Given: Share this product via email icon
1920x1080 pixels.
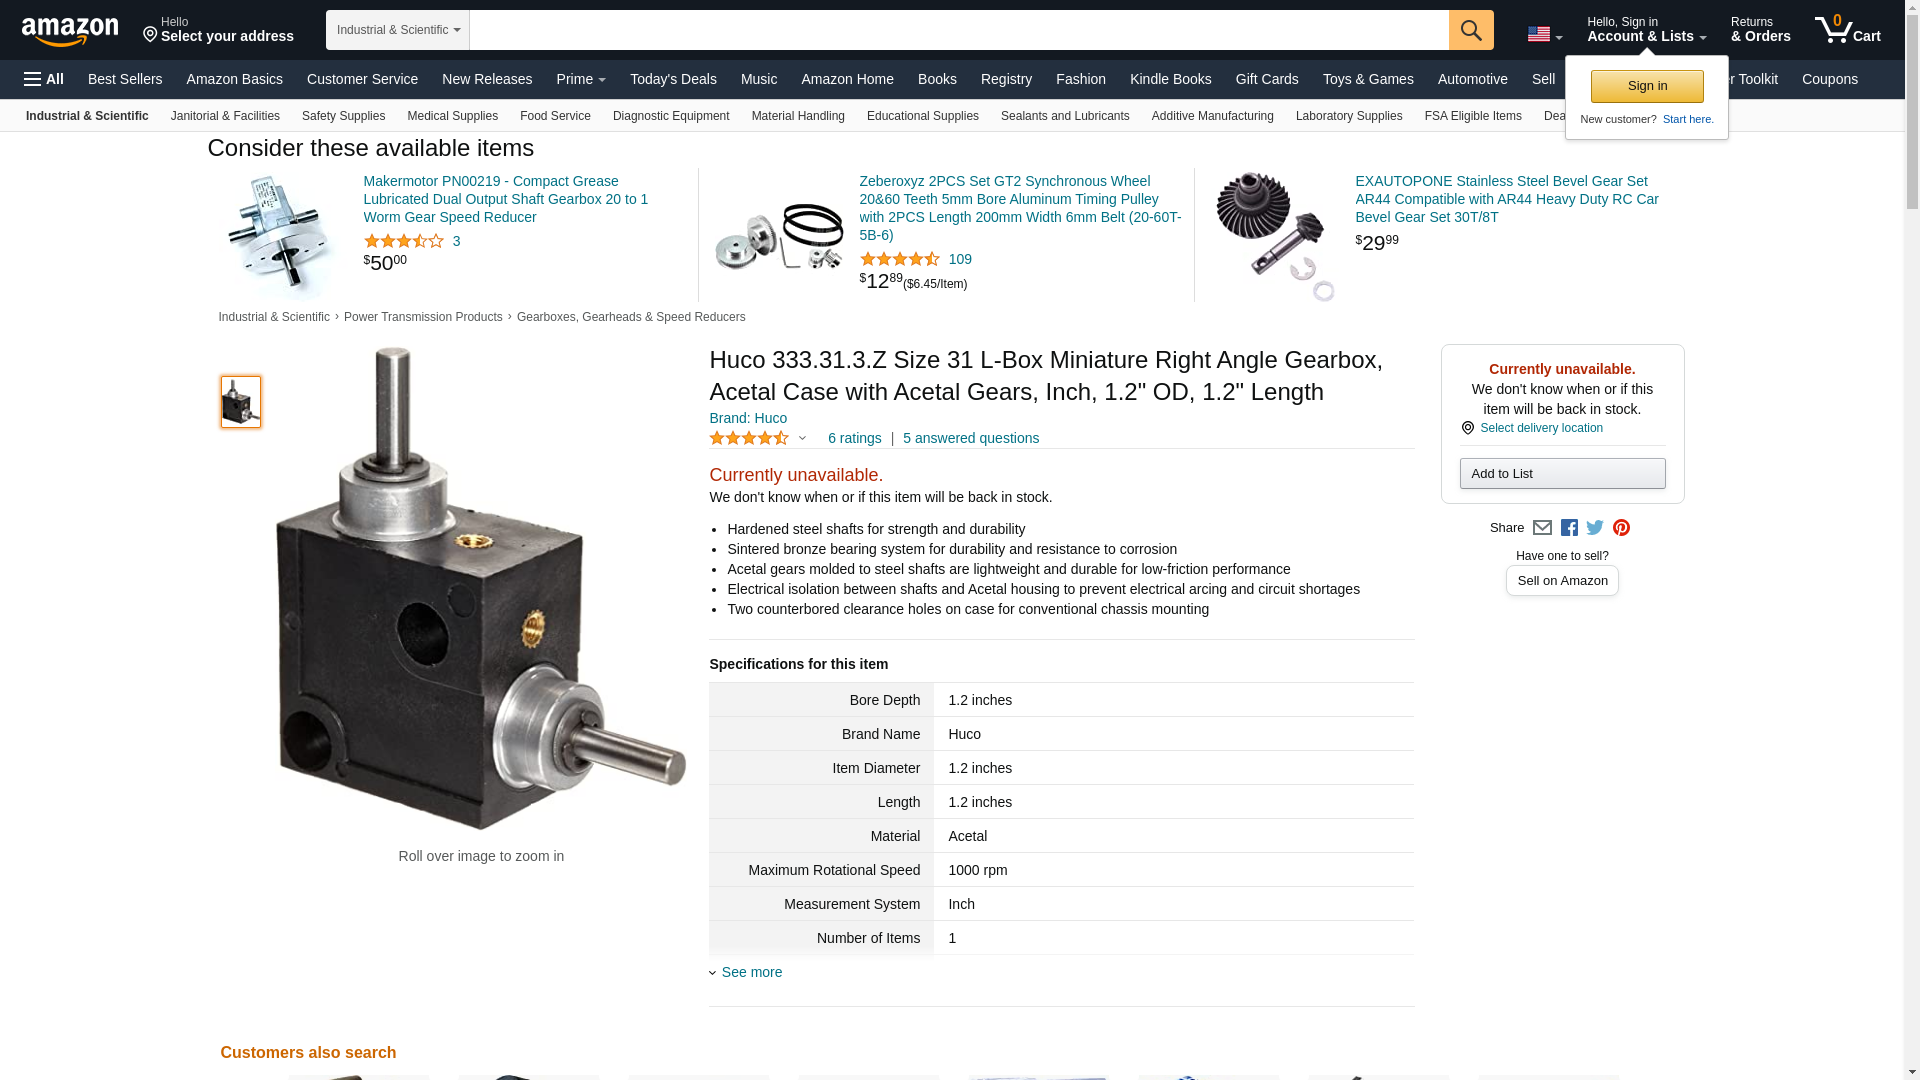Looking at the screenshot, I should pos(1542,528).
